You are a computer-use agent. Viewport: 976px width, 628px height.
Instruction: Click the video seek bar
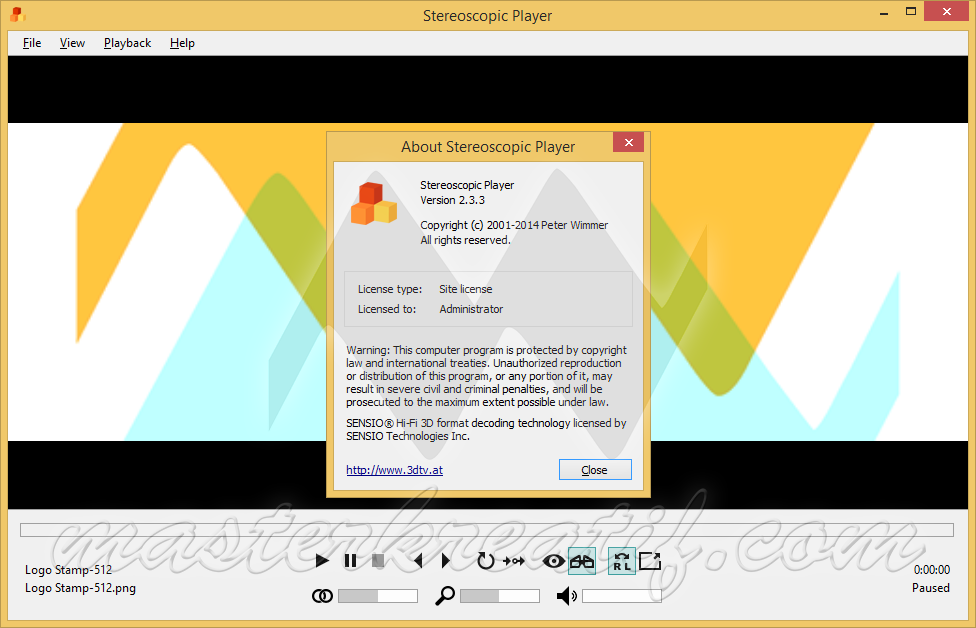click(x=487, y=530)
